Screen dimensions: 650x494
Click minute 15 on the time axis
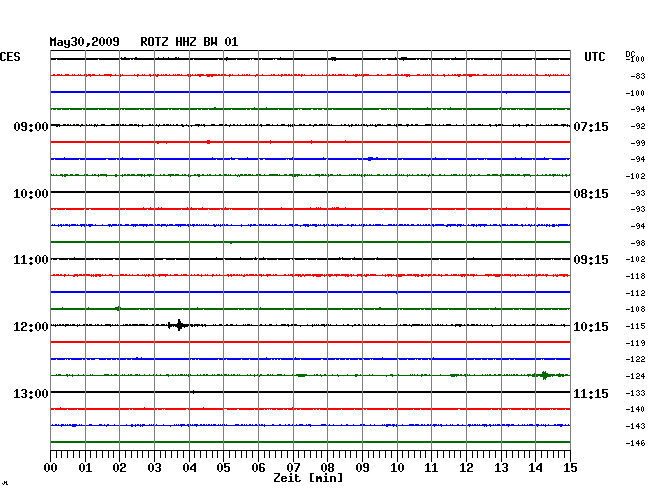point(570,468)
